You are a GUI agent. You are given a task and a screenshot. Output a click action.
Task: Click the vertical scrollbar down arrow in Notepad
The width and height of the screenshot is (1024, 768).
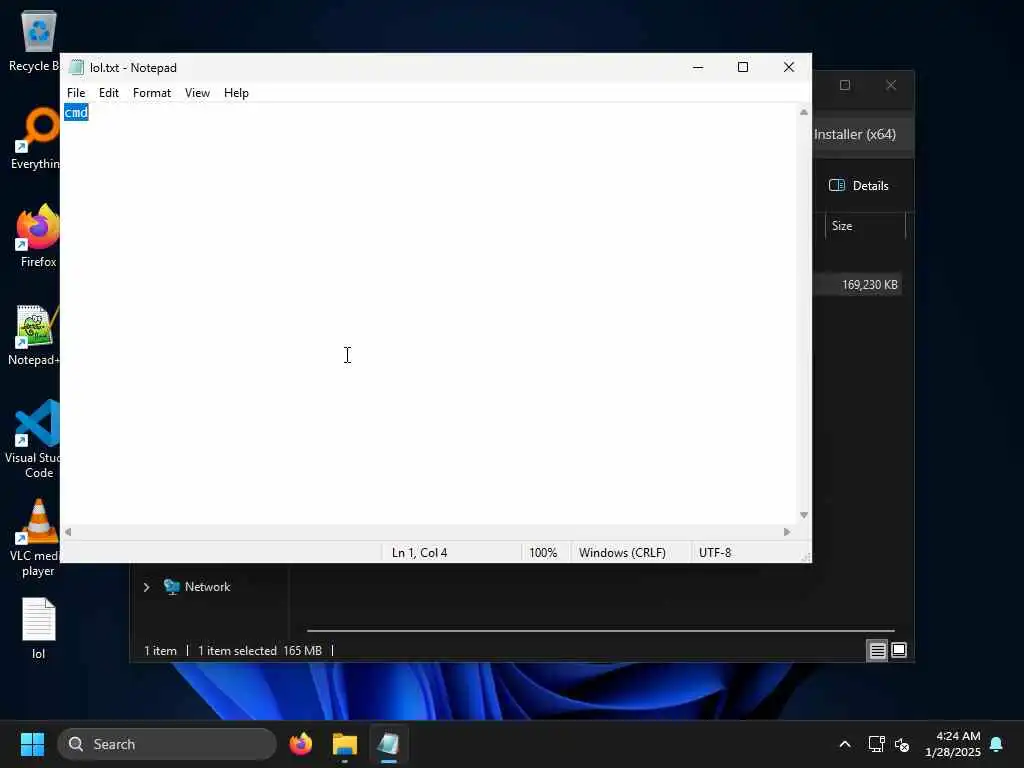[x=803, y=515]
